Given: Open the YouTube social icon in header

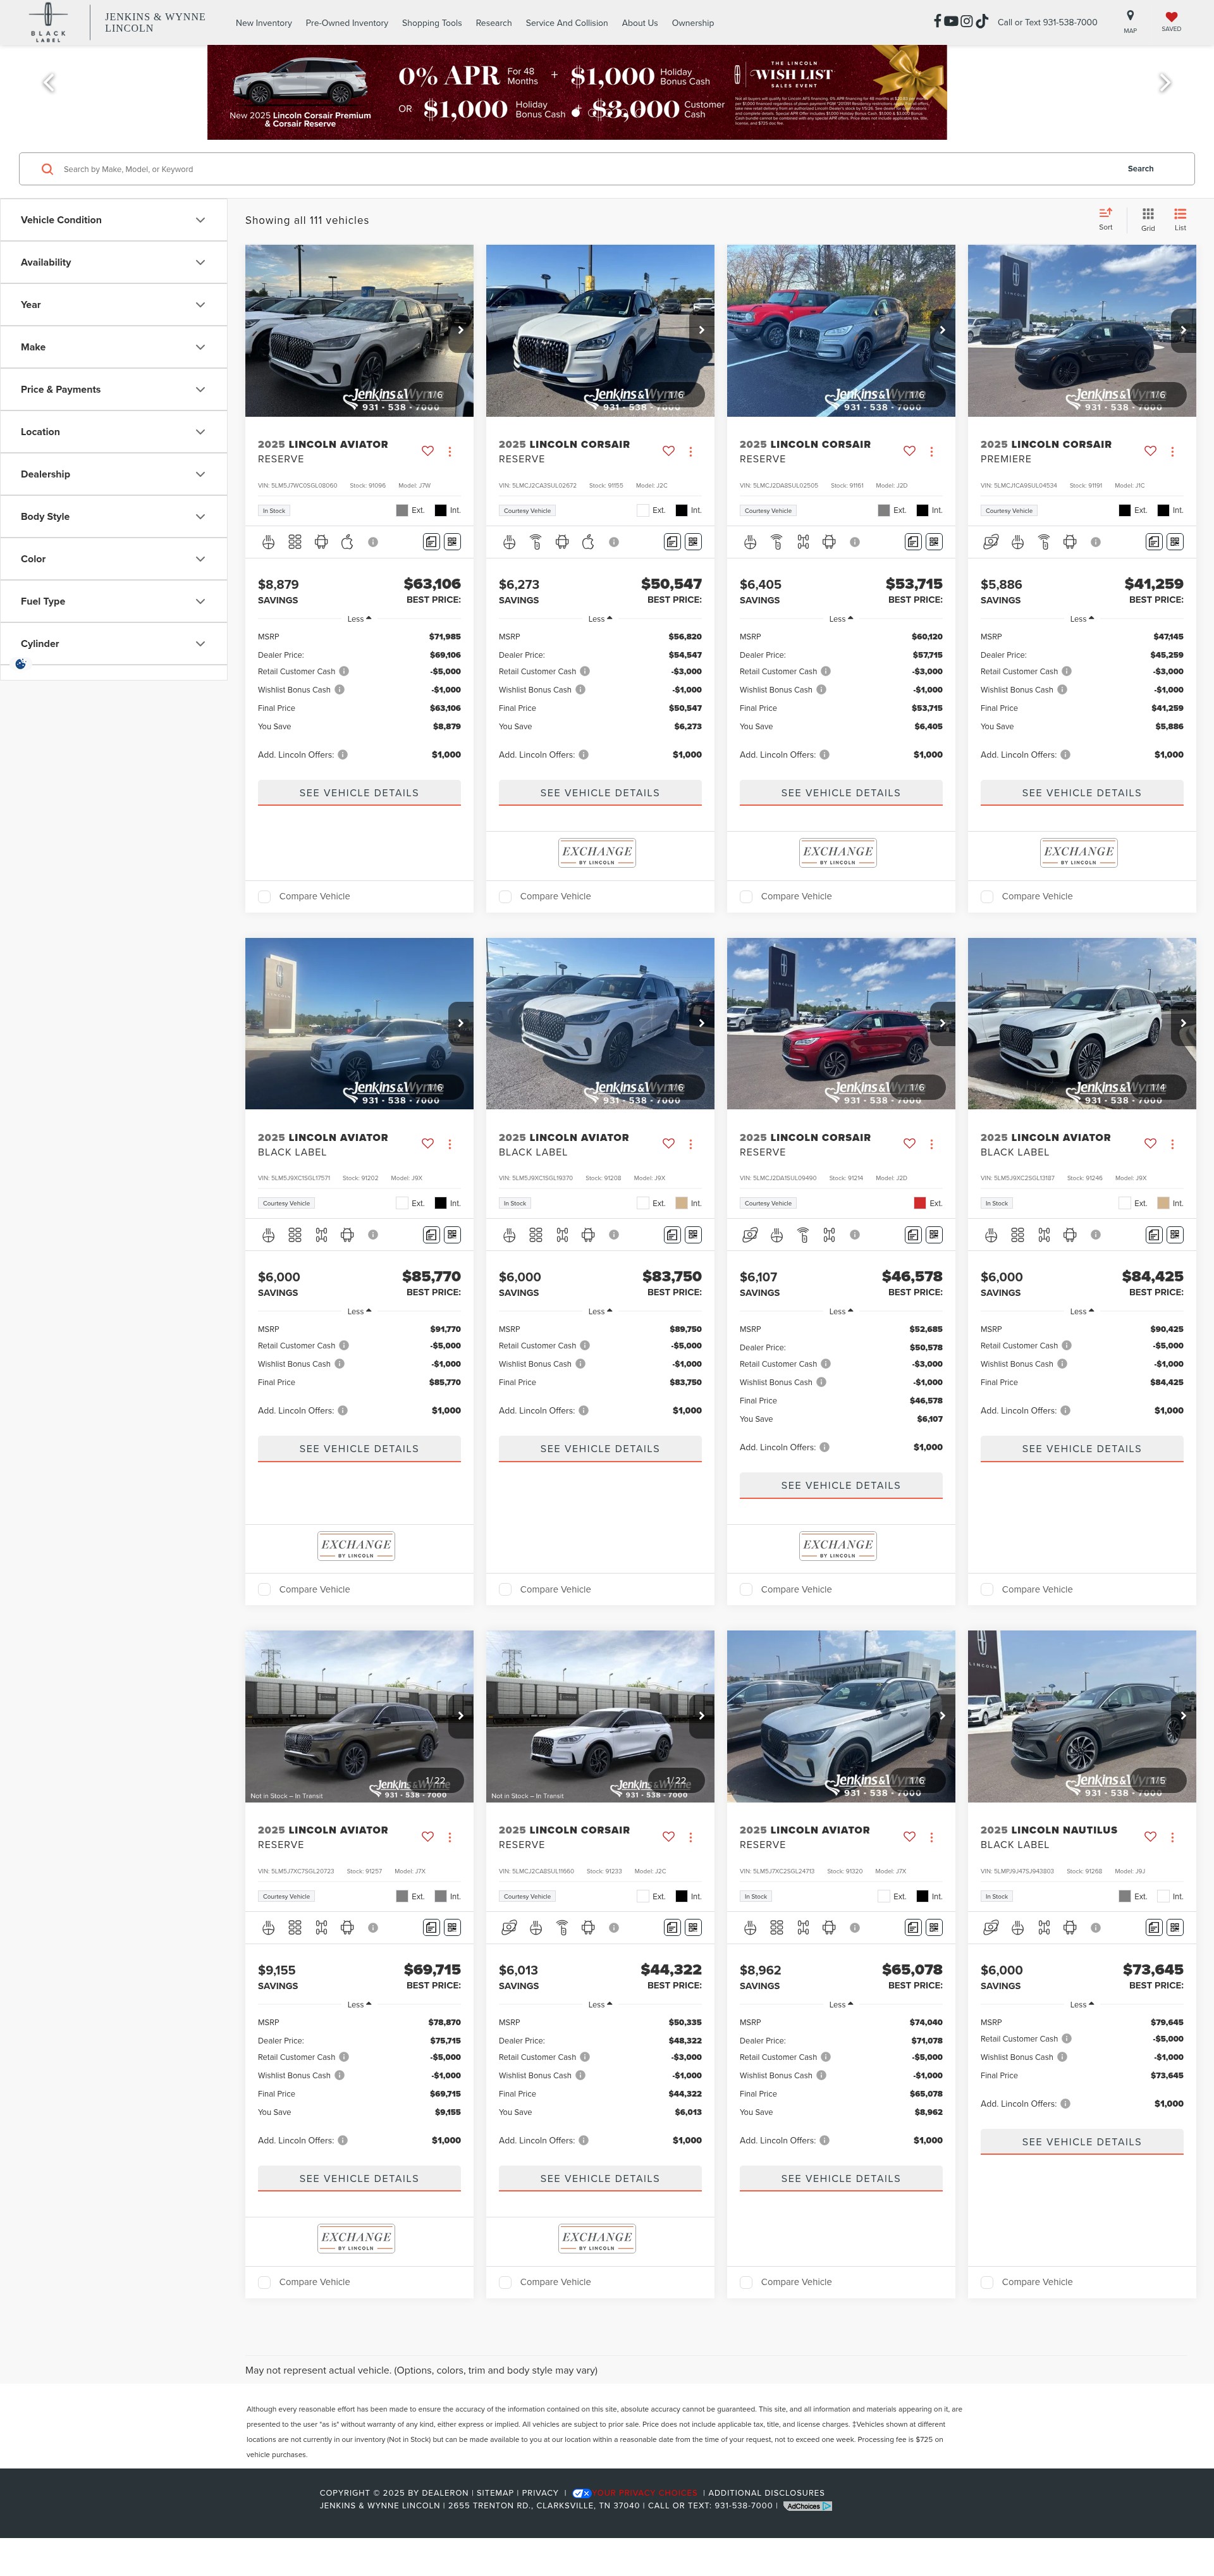Looking at the screenshot, I should coord(951,21).
